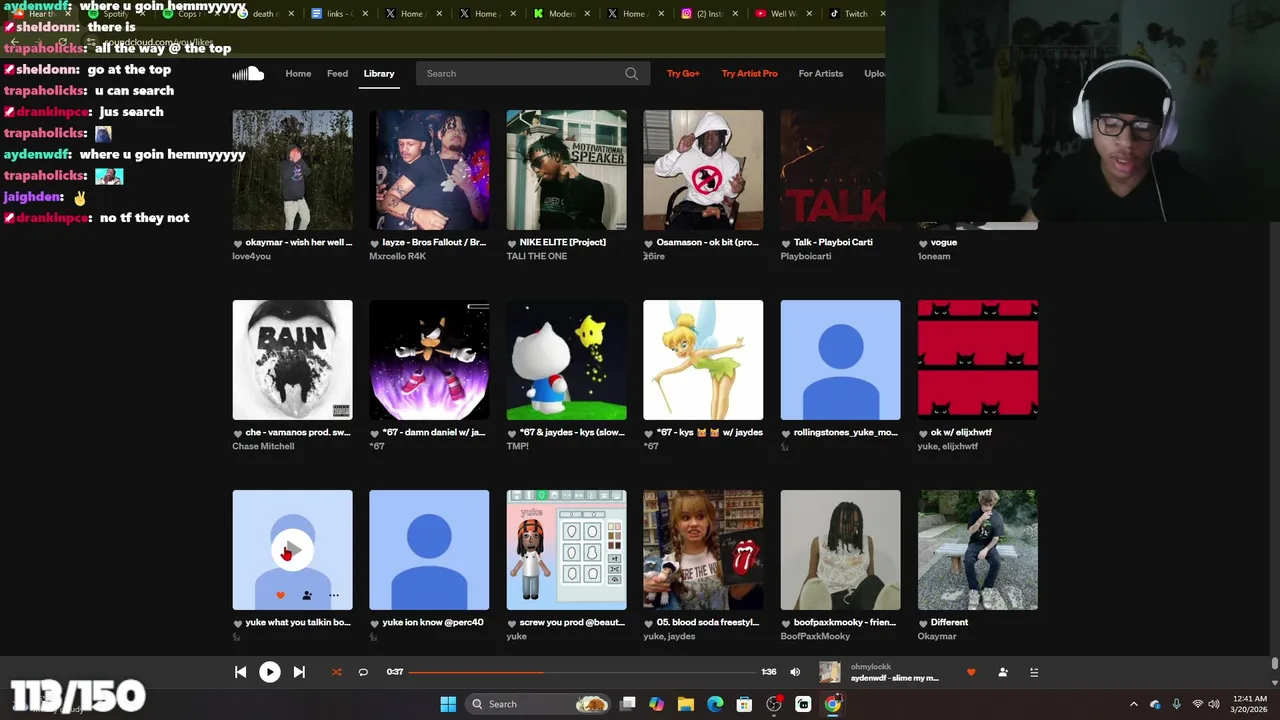Open the rollingstones_yuke_mo placeholder cover
This screenshot has width=1280, height=720.
840,360
